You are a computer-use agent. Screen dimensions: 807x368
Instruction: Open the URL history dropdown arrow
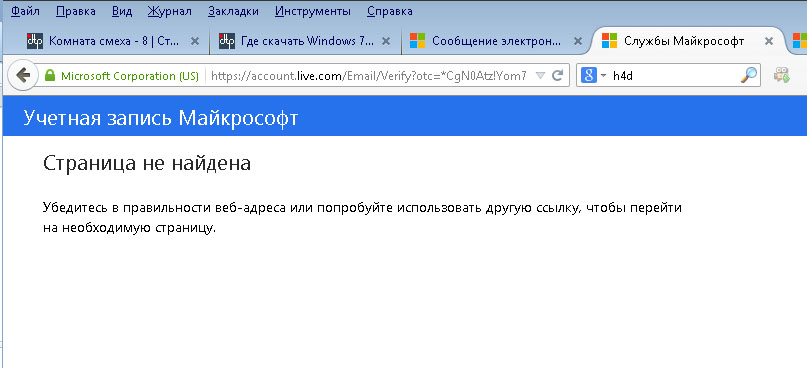(540, 76)
